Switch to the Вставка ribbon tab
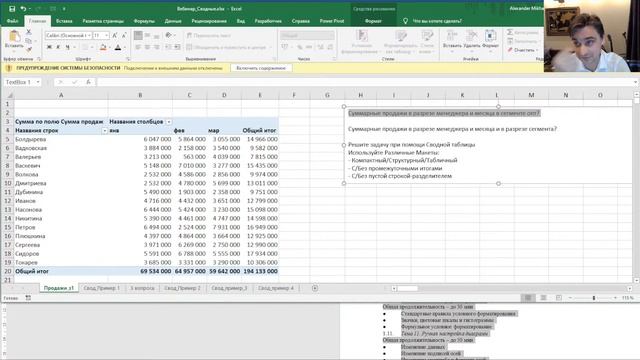Screen dimensions: 640x360 pyautogui.click(x=64, y=21)
